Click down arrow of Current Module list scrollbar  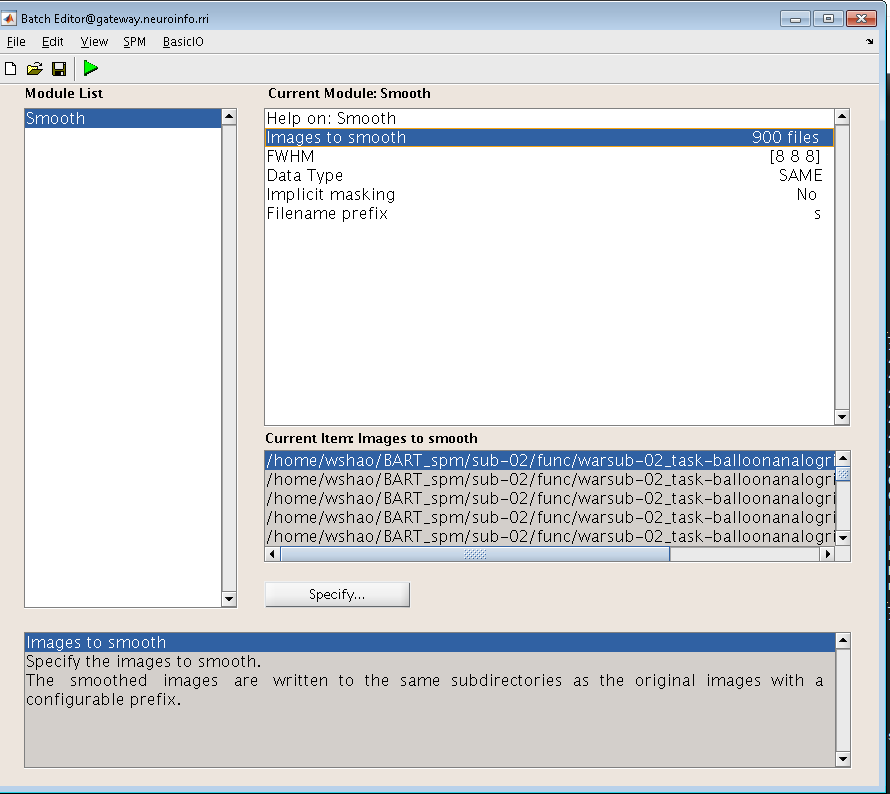click(842, 417)
